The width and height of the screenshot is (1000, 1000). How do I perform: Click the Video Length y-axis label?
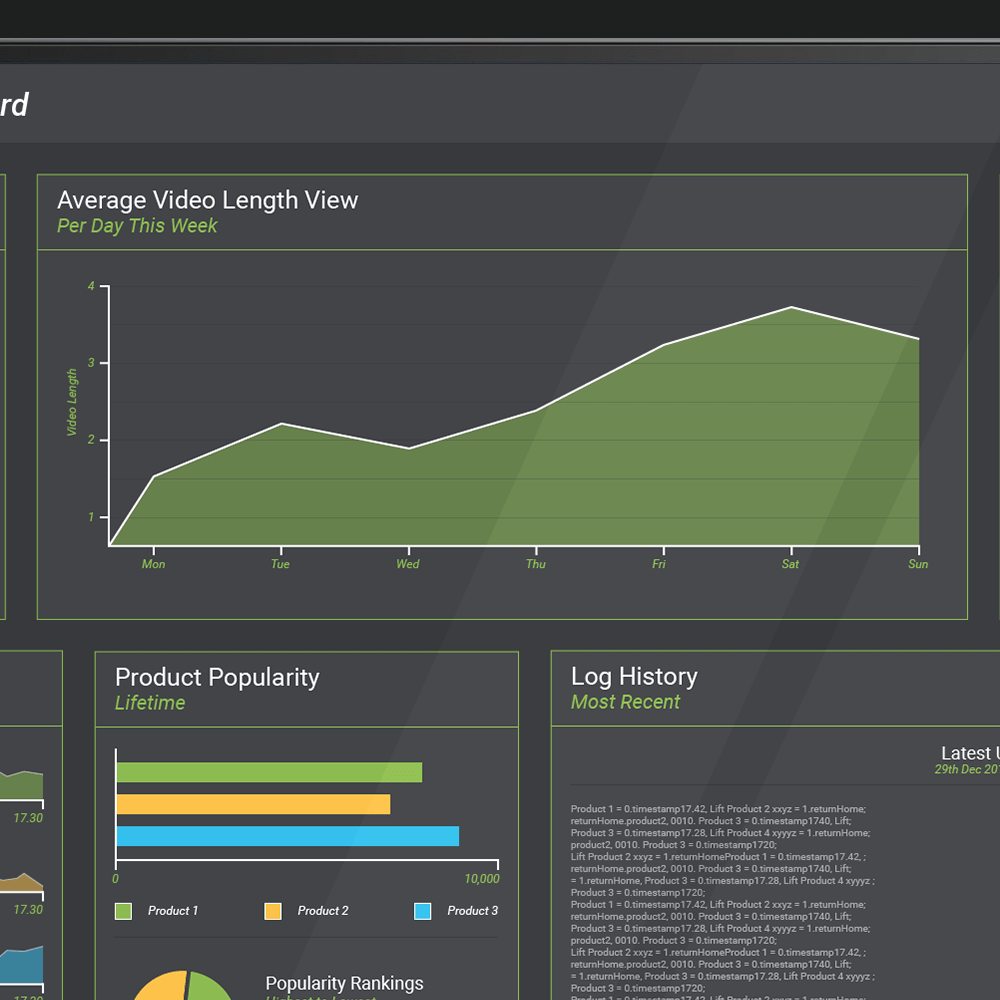click(72, 402)
